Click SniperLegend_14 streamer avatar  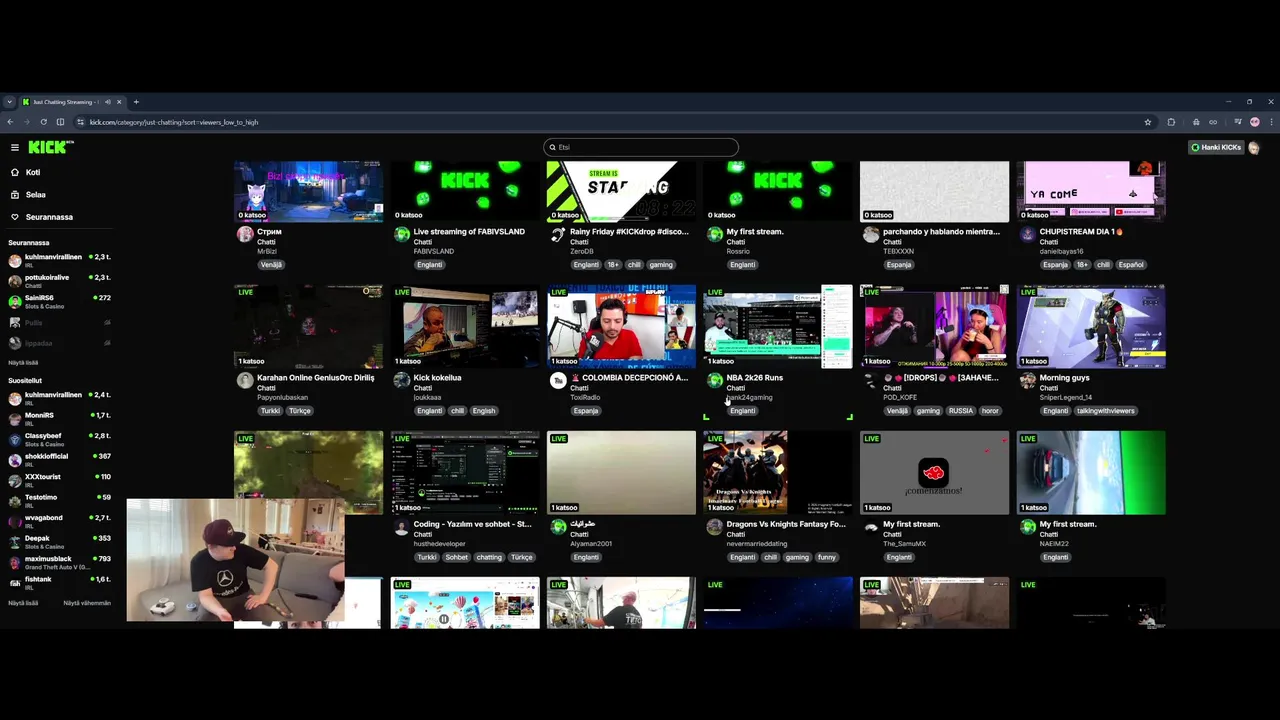pos(1028,380)
